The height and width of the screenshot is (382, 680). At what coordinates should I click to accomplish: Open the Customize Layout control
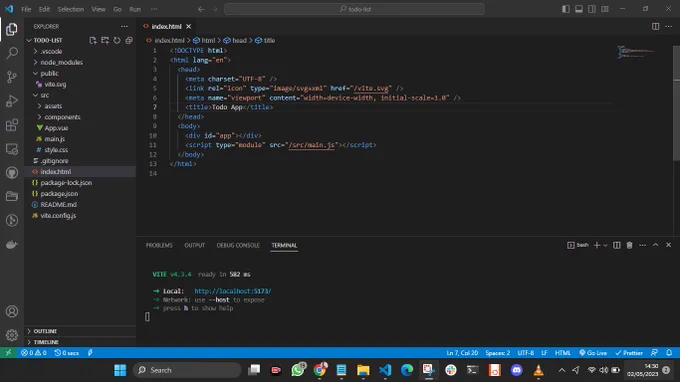[605, 9]
